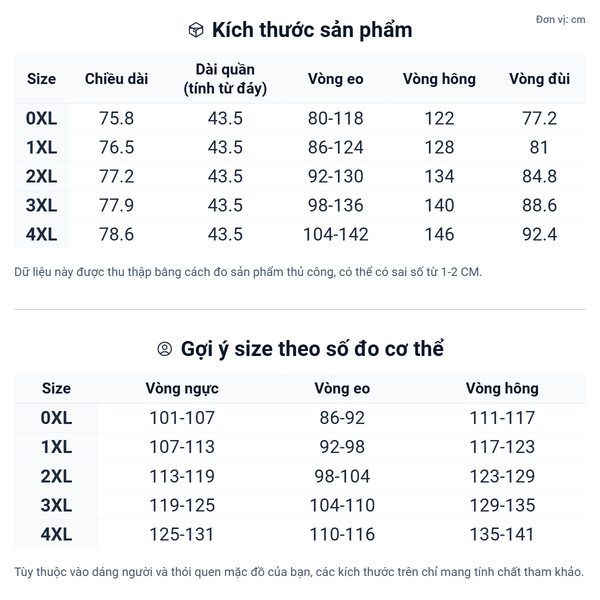Select the 77.9 length value for 3XL
The height and width of the screenshot is (600, 600).
click(116, 206)
